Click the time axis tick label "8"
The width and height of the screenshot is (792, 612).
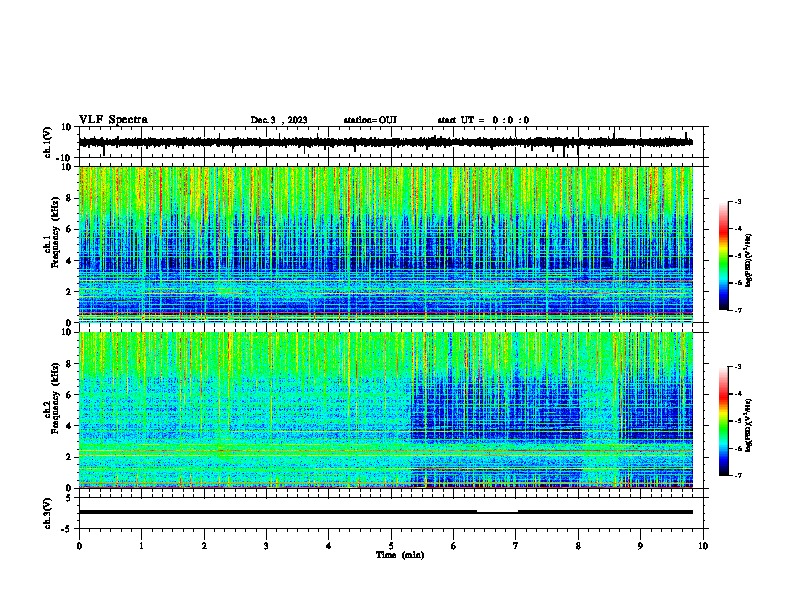pos(578,546)
